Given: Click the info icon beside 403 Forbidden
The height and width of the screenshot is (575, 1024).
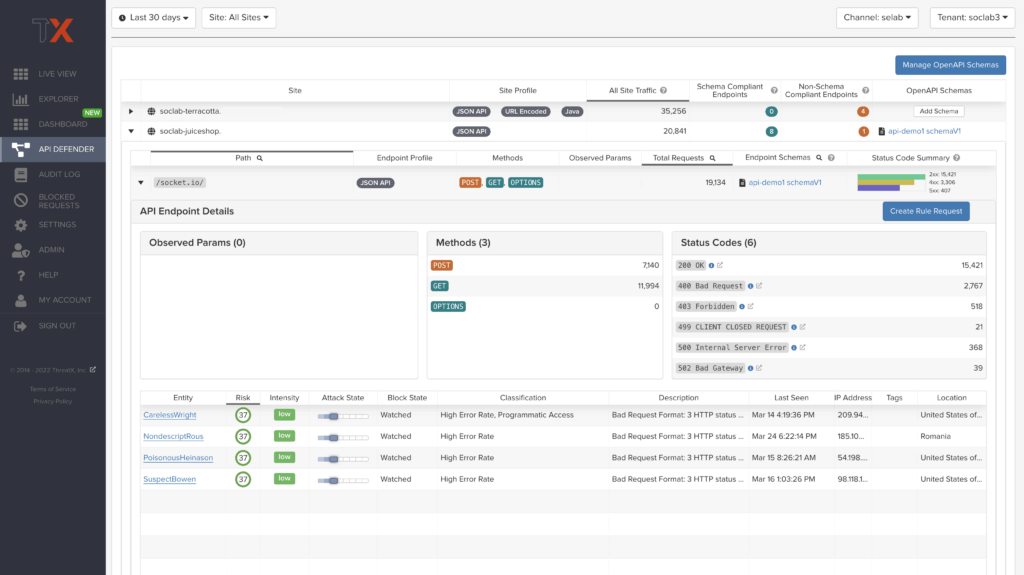Looking at the screenshot, I should tap(742, 306).
